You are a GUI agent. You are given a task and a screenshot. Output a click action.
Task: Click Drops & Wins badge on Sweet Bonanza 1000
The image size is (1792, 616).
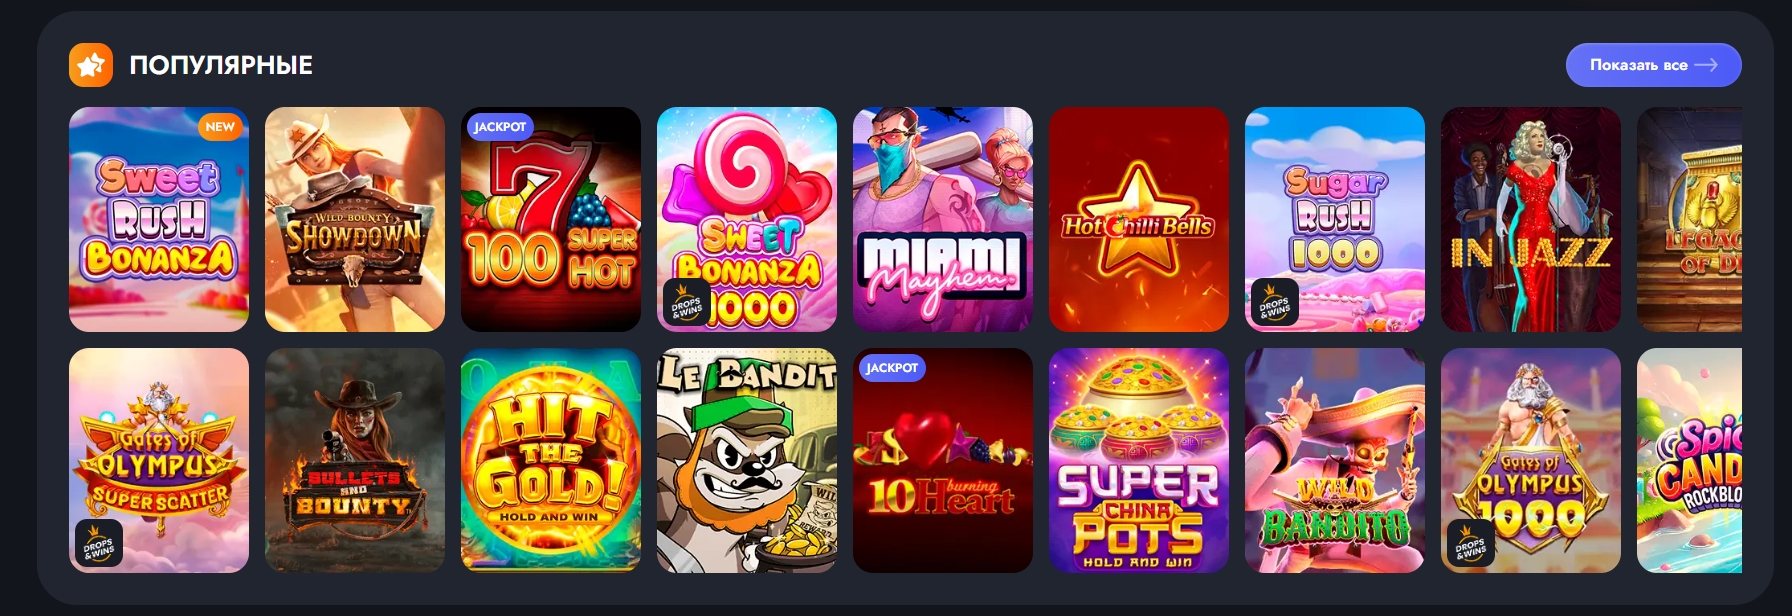(x=686, y=302)
